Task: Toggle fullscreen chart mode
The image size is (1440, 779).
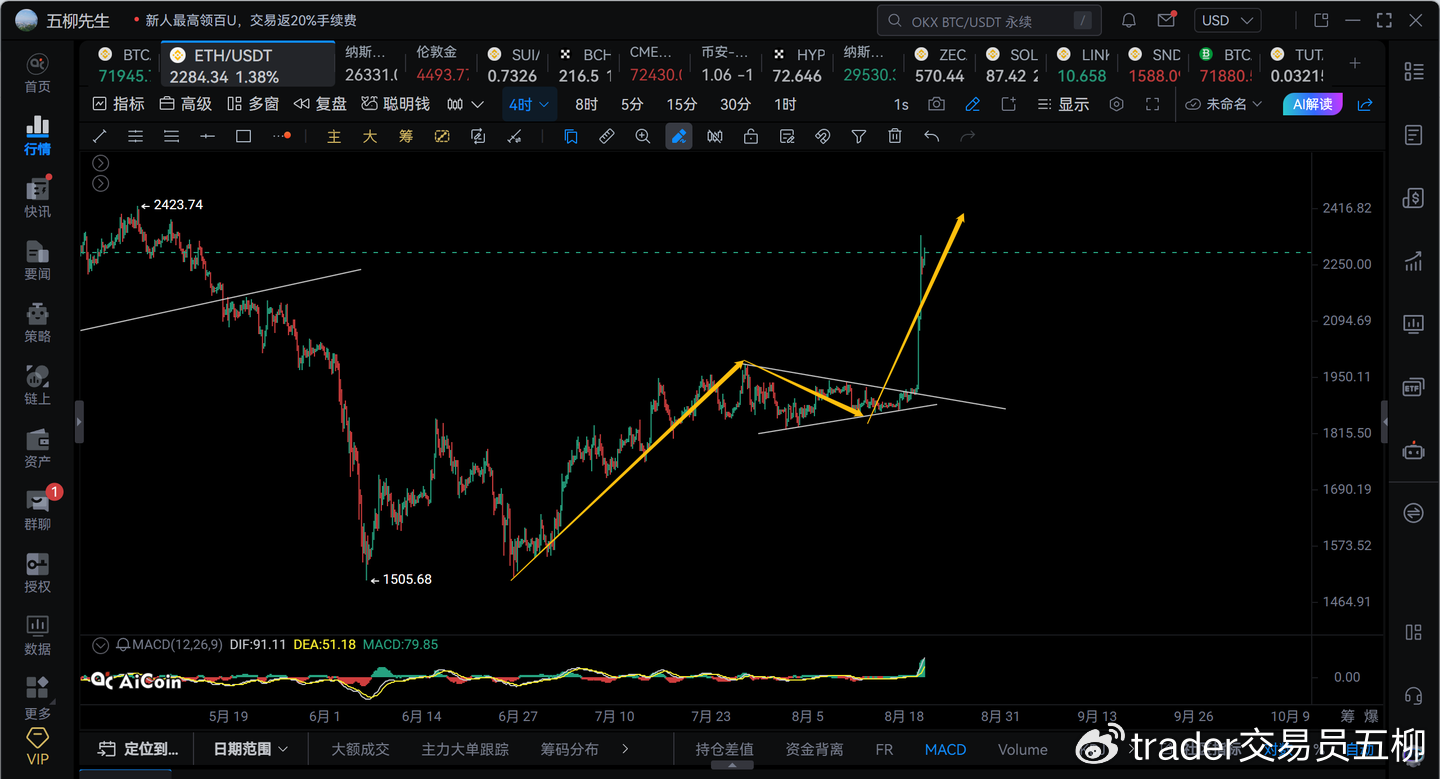Action: [1152, 104]
